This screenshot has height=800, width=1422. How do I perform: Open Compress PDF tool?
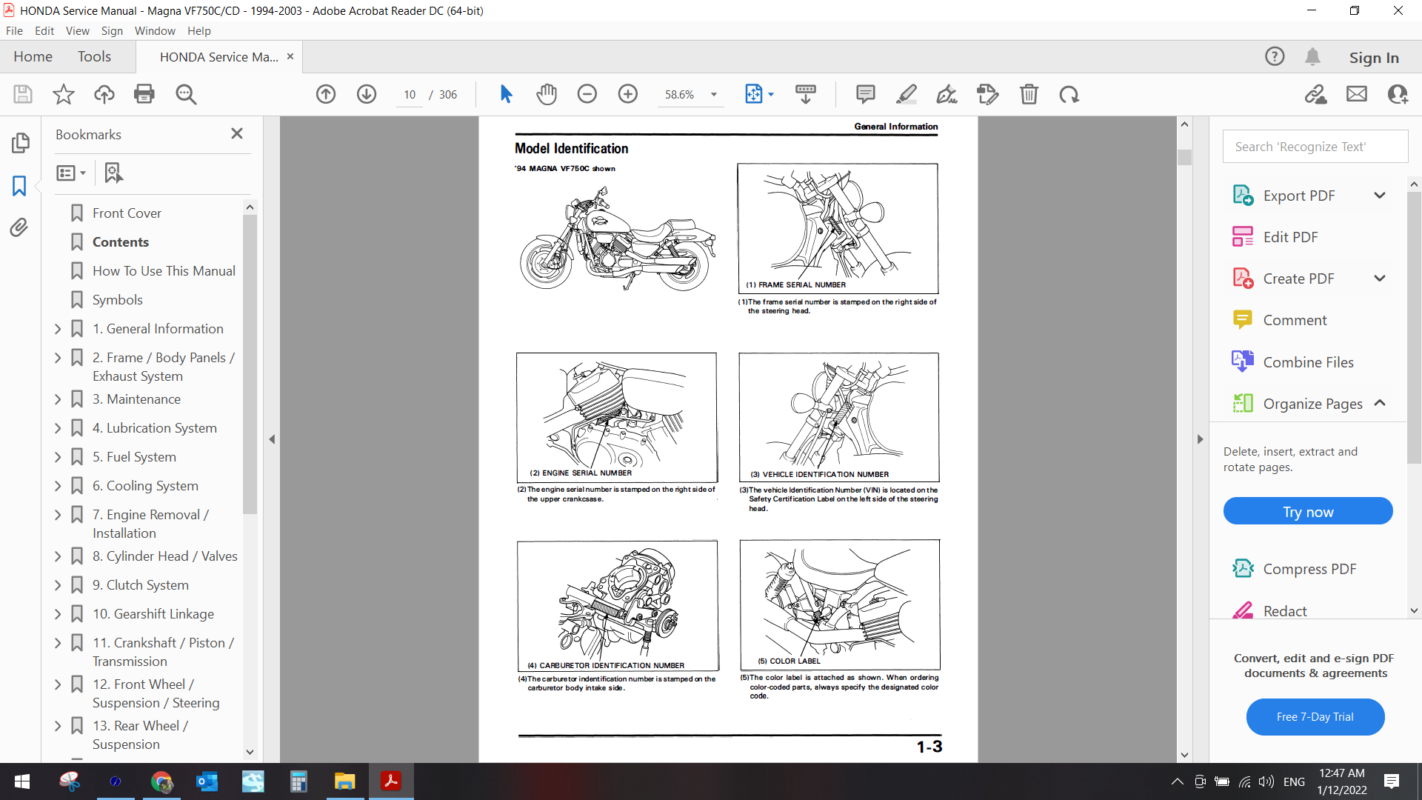[x=1309, y=569]
